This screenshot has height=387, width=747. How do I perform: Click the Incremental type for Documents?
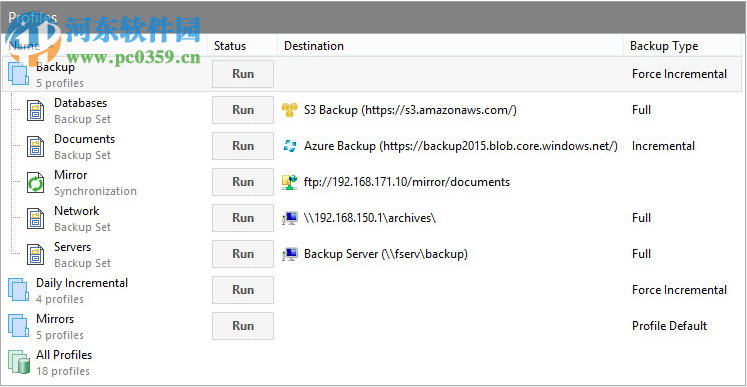[x=663, y=146]
